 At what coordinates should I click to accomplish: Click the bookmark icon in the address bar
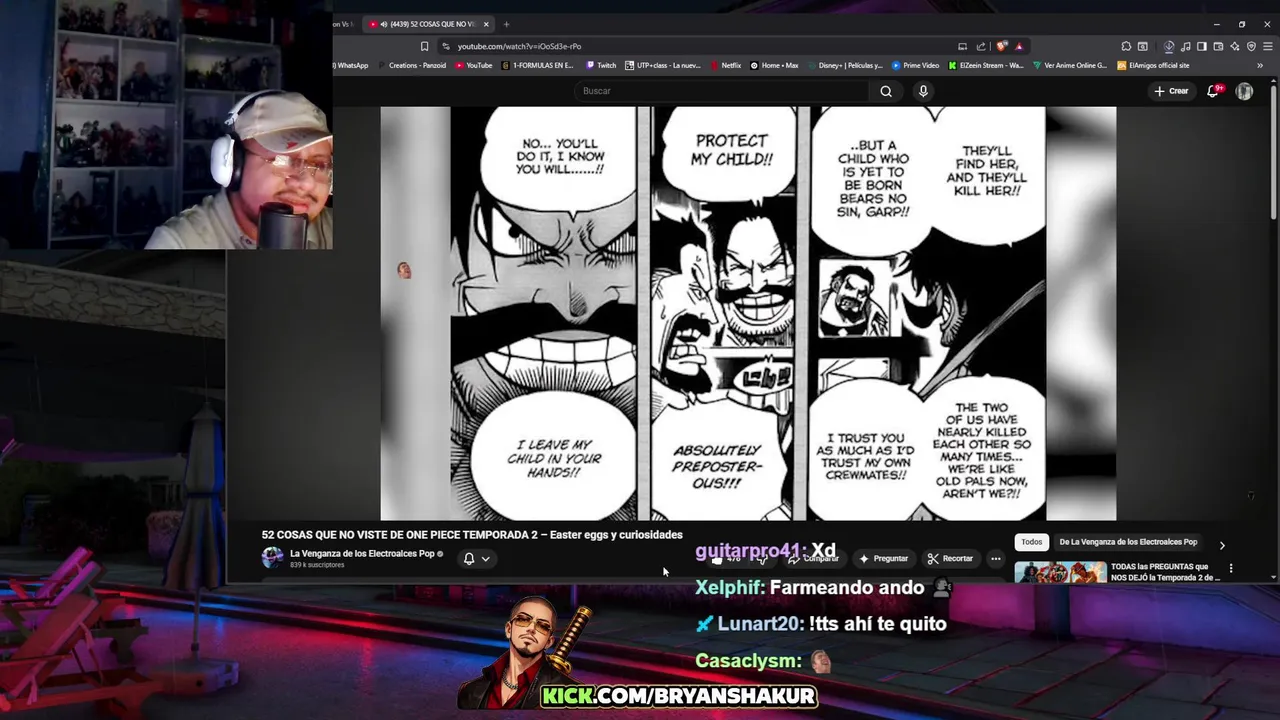pyautogui.click(x=424, y=46)
